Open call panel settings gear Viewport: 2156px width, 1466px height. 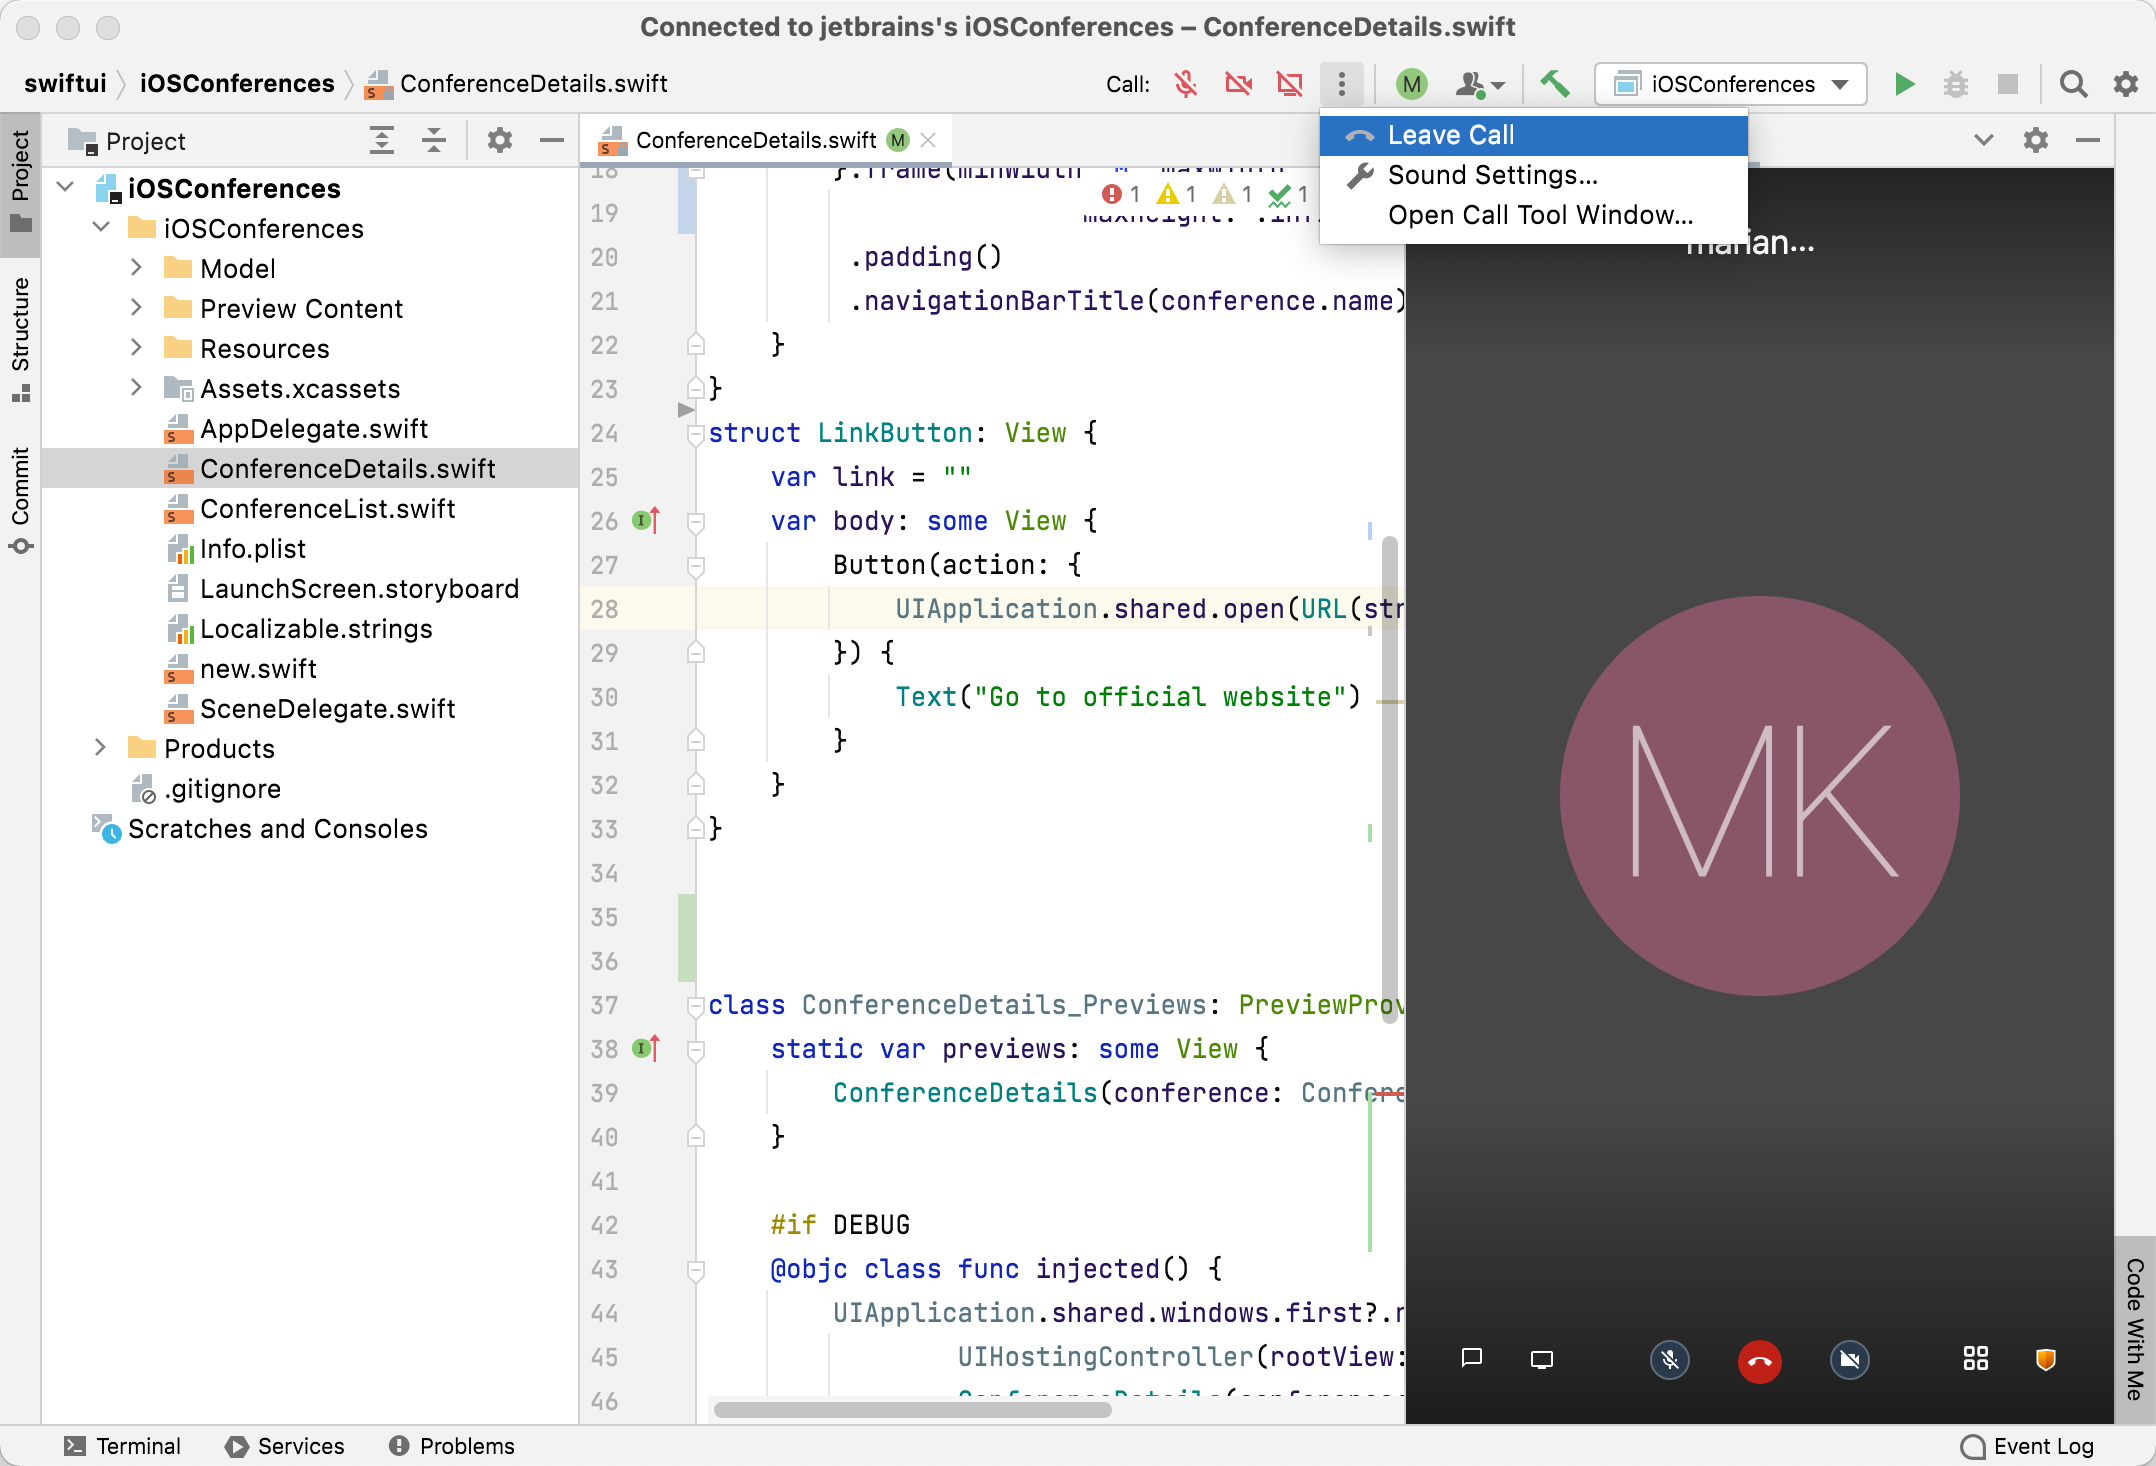(x=2036, y=140)
